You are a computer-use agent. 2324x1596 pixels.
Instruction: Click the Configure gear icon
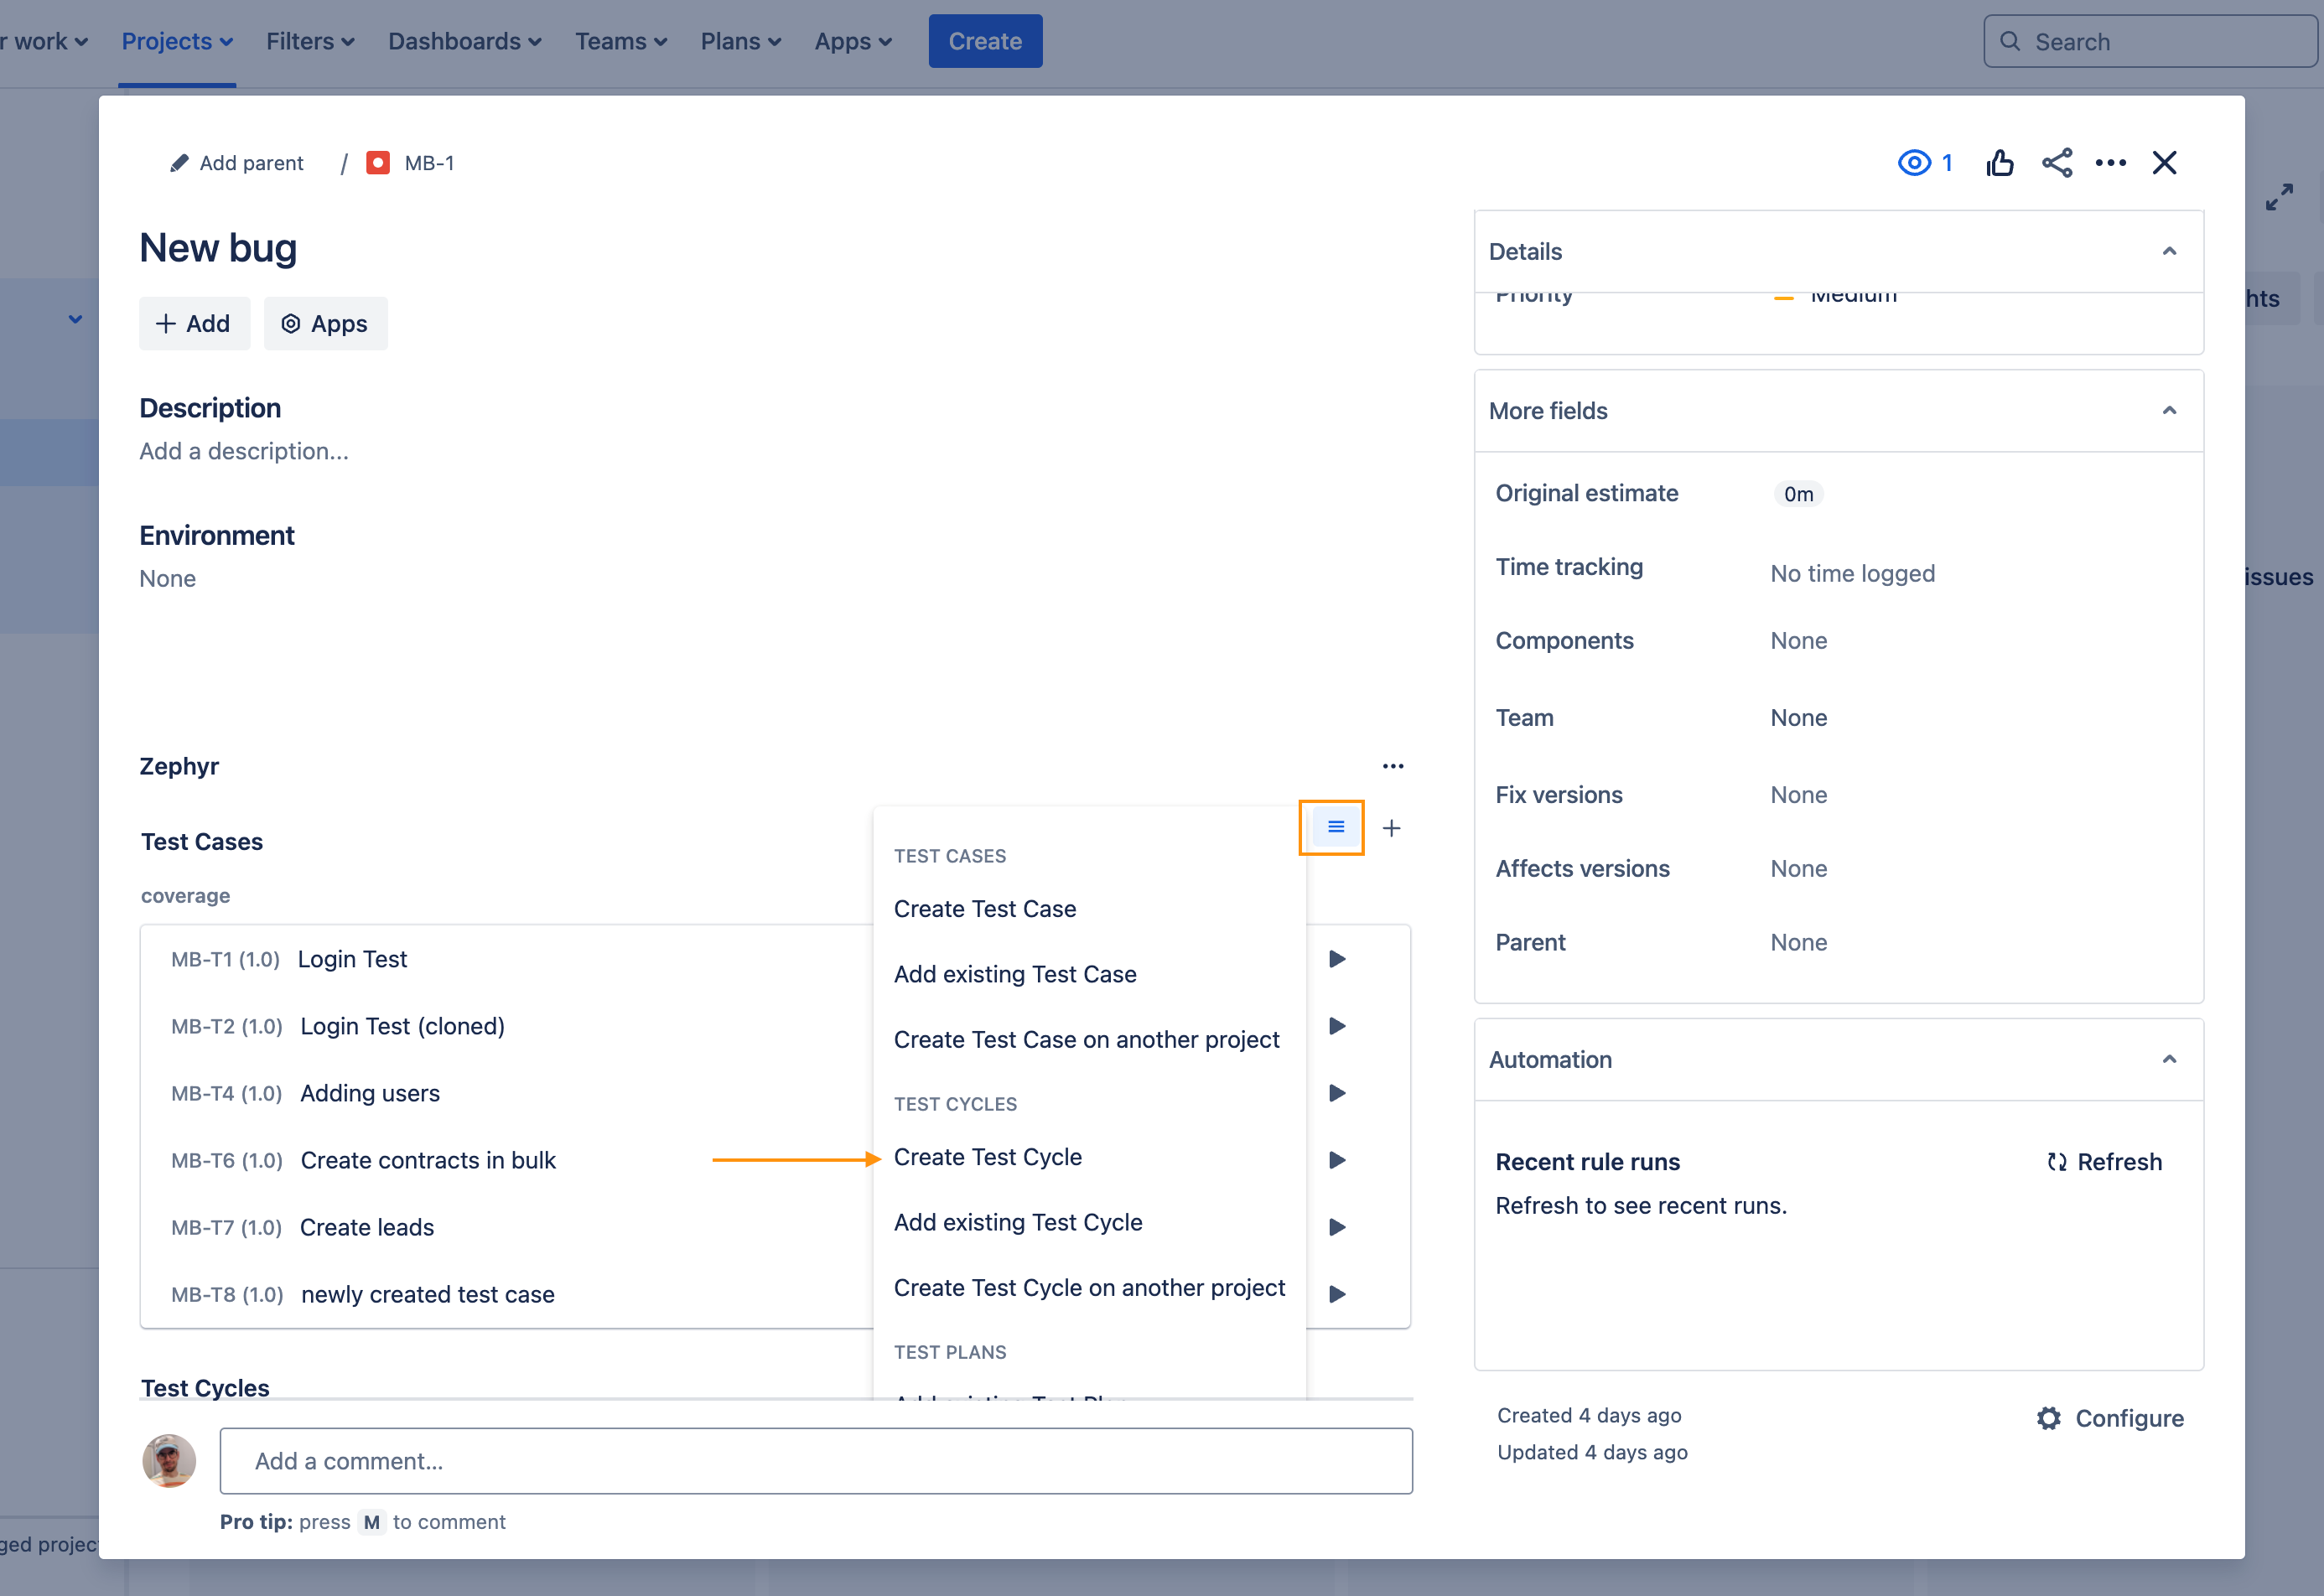coord(2049,1418)
